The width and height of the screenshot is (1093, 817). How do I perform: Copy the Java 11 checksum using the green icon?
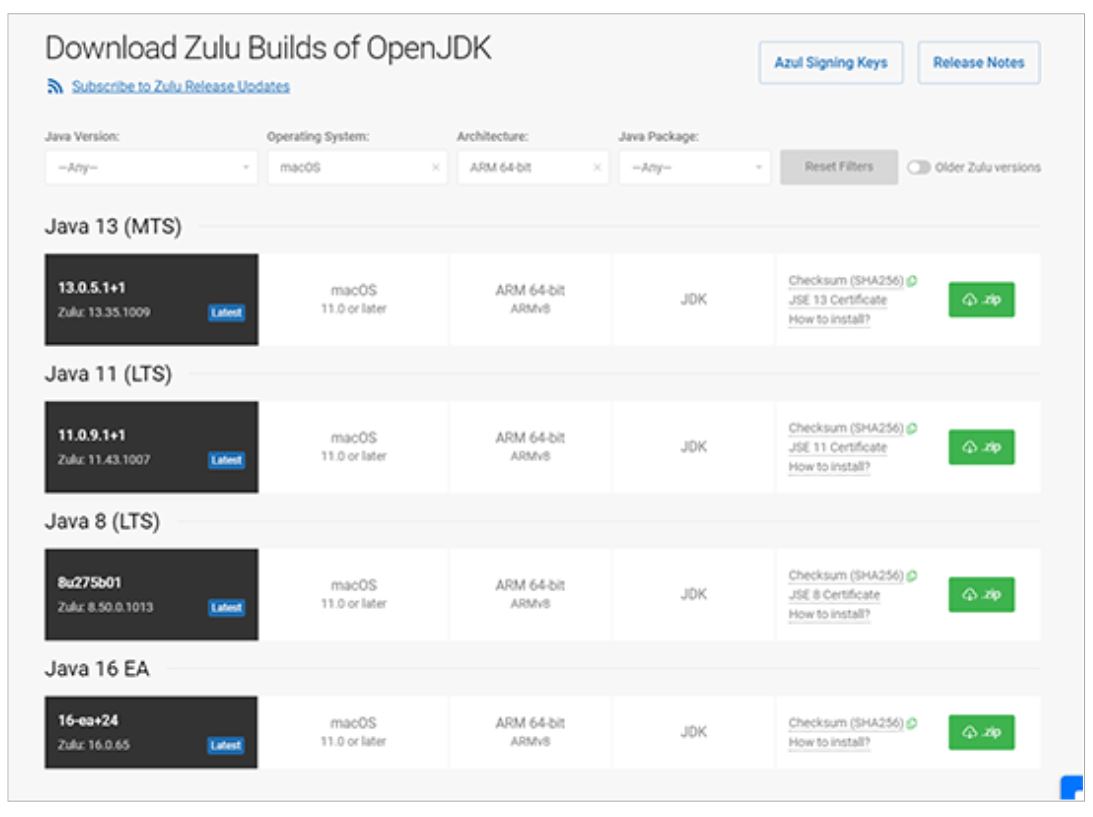(912, 428)
